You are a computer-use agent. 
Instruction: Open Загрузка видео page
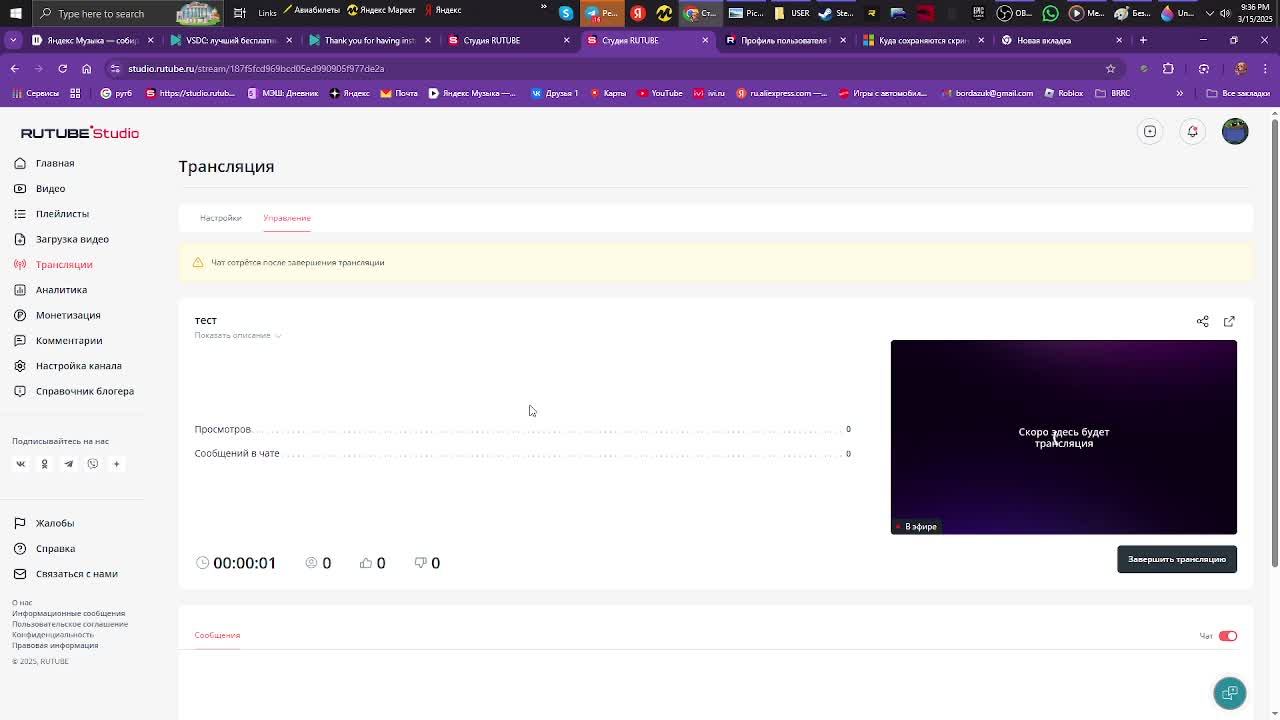[x=72, y=239]
